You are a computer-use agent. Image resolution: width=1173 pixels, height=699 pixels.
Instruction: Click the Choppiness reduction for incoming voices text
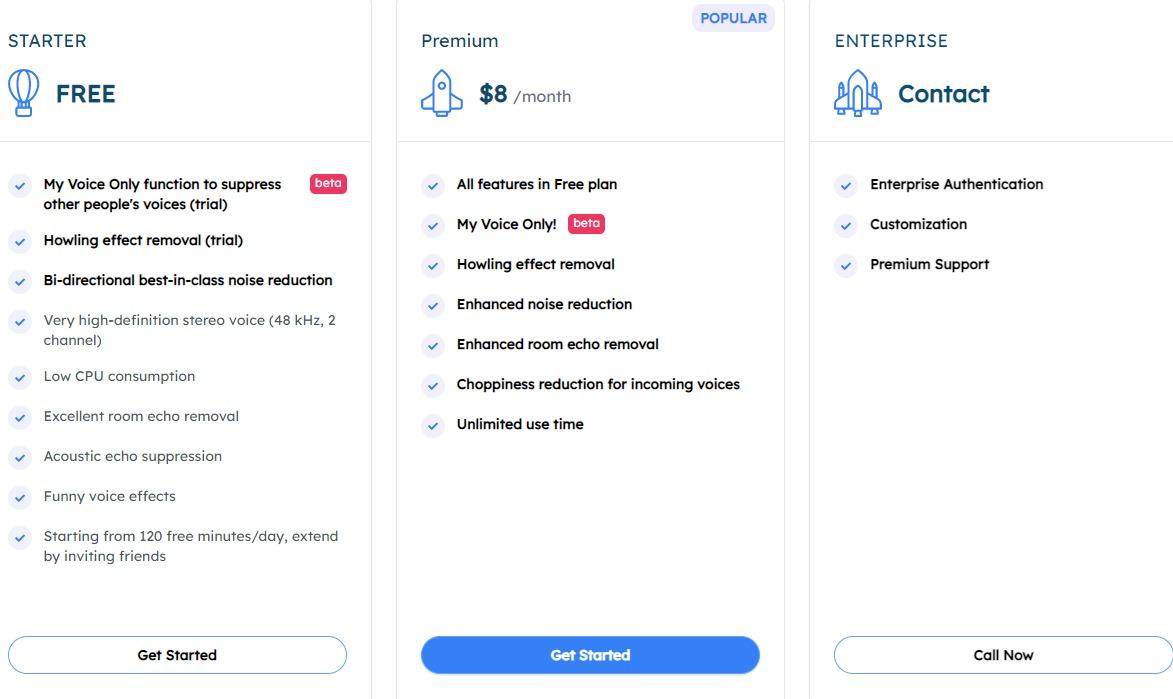[x=598, y=384]
